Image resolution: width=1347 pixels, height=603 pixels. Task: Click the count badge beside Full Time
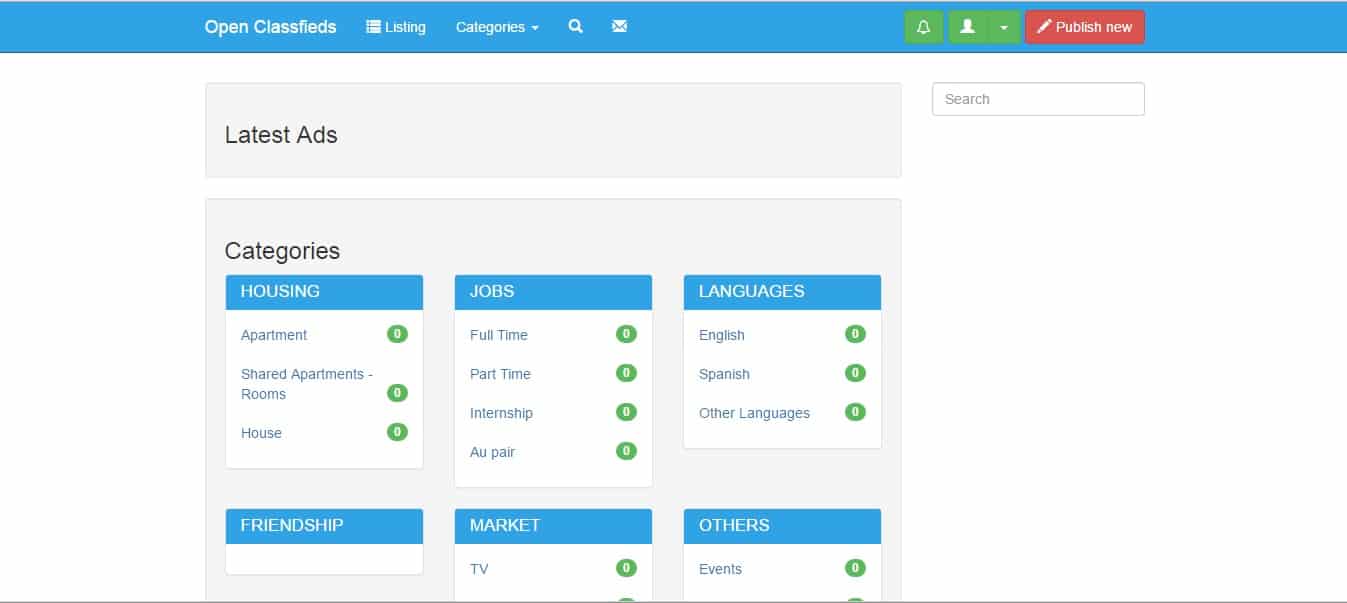coord(626,334)
